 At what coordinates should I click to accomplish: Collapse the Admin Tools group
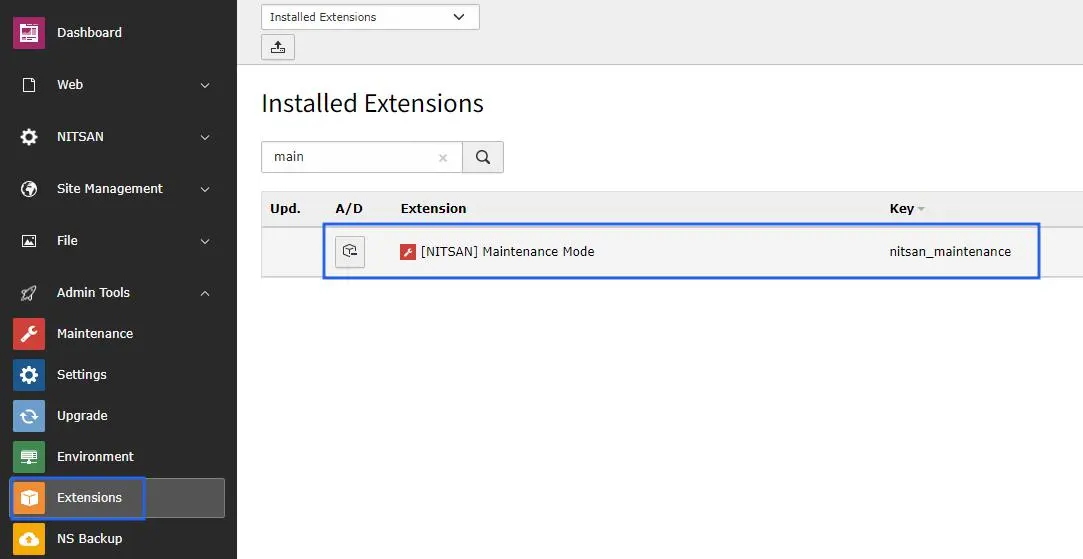(205, 293)
